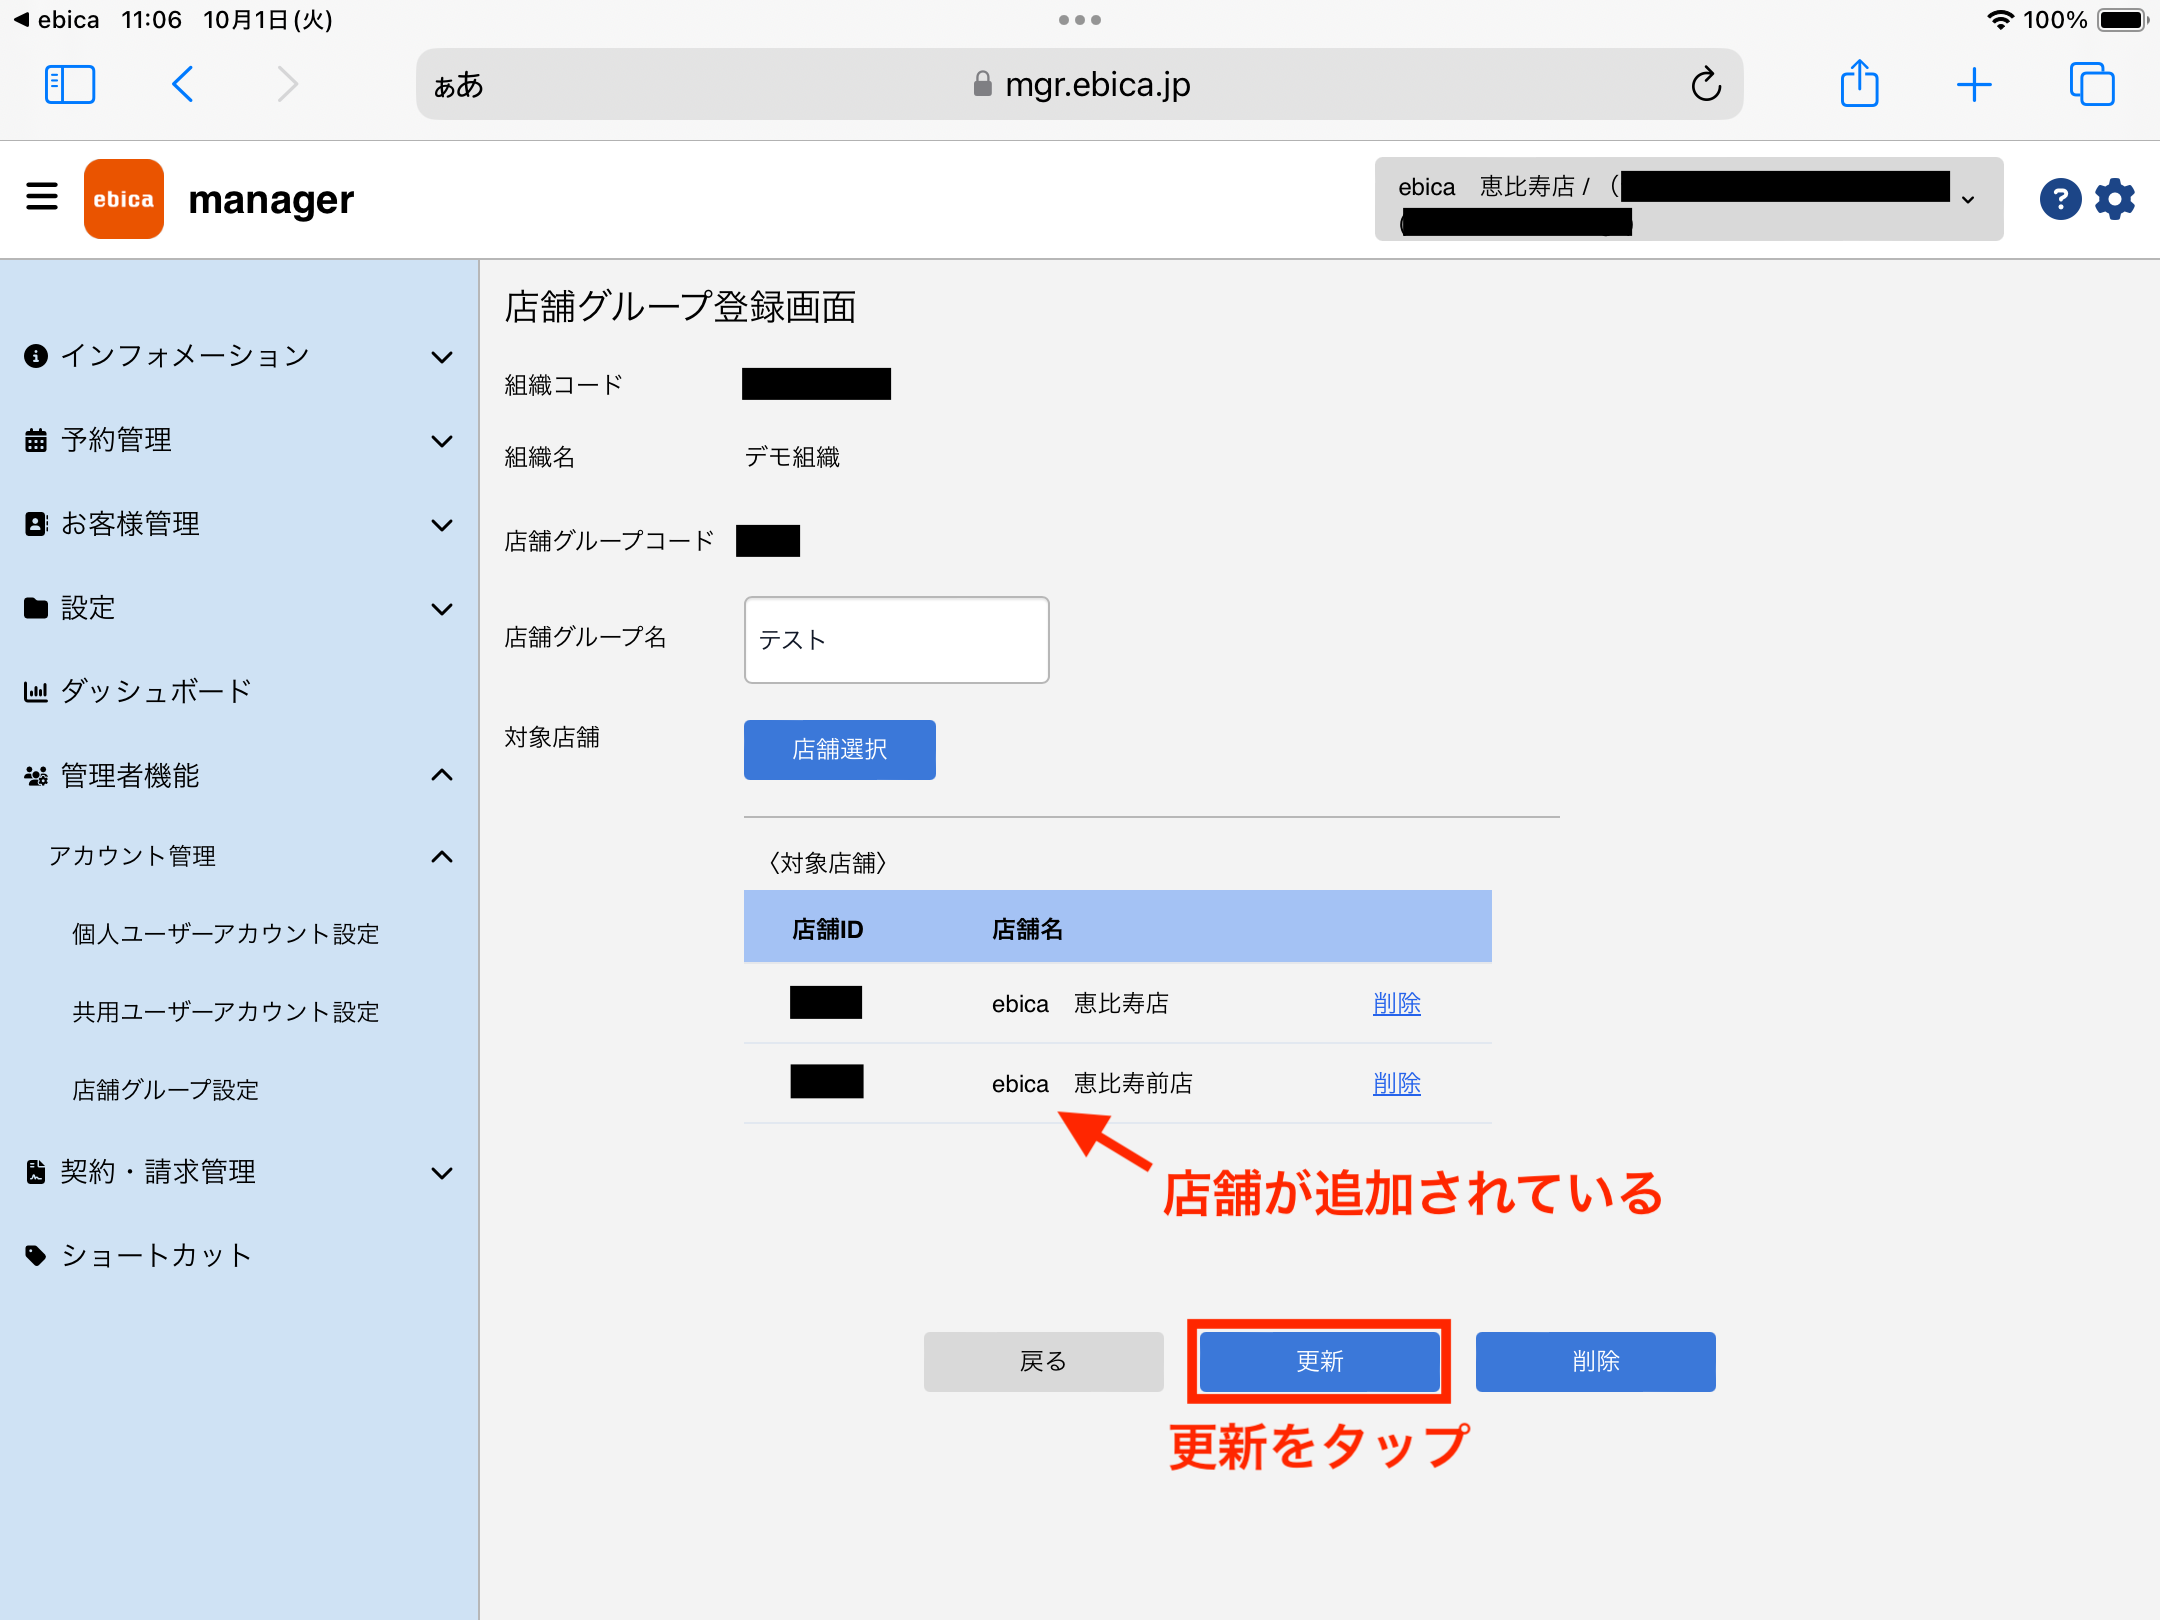2160x1620 pixels.
Task: Delete ebica 恵比寿前店 row
Action: 1397,1084
